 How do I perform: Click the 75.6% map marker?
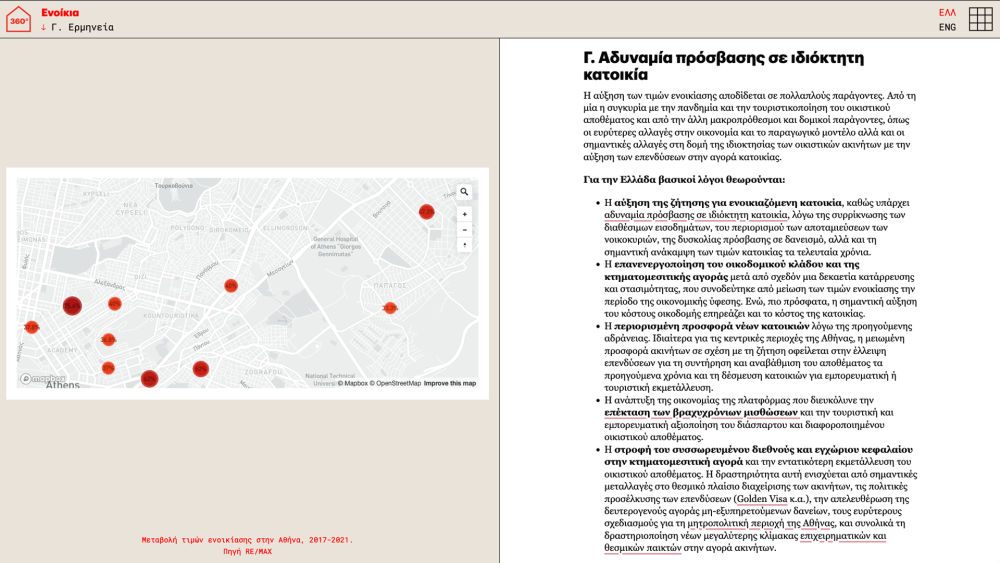click(72, 306)
